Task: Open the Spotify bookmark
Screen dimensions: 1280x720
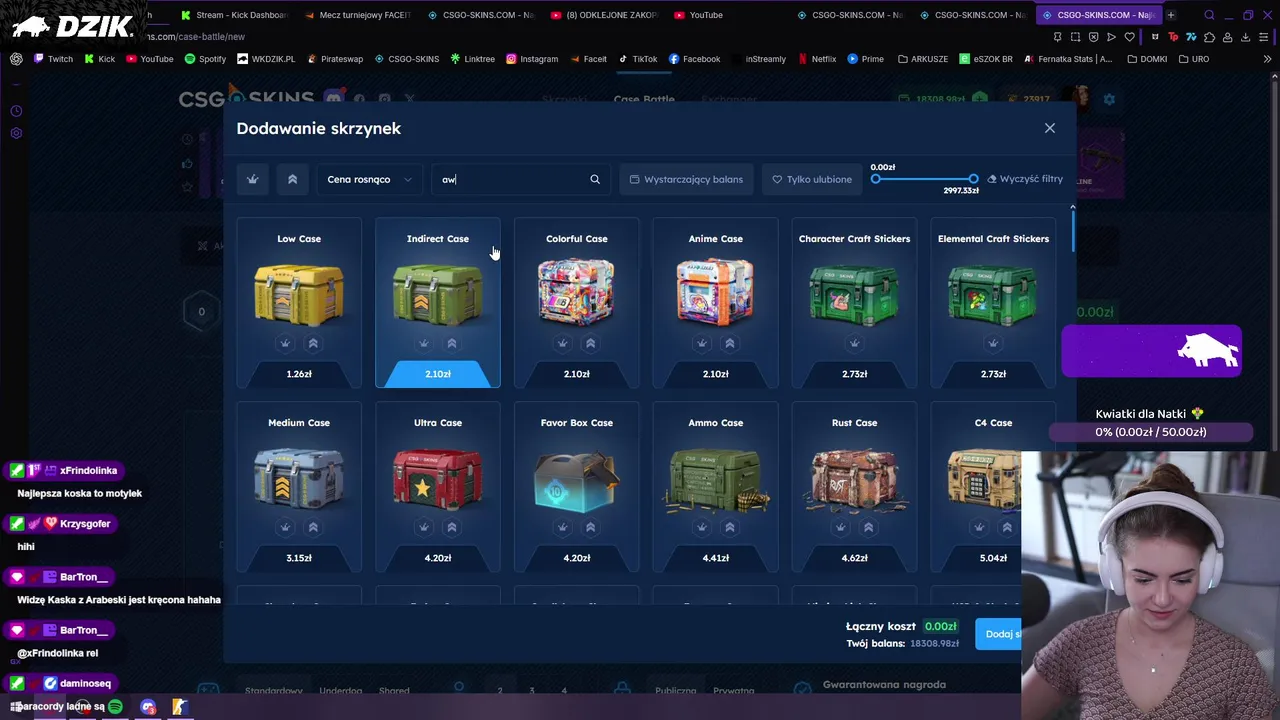Action: pos(205,59)
